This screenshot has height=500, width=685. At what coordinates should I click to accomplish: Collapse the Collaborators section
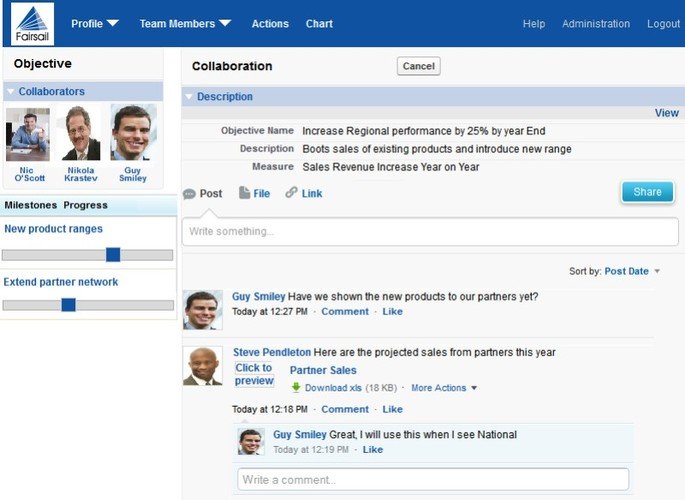pyautogui.click(x=10, y=91)
